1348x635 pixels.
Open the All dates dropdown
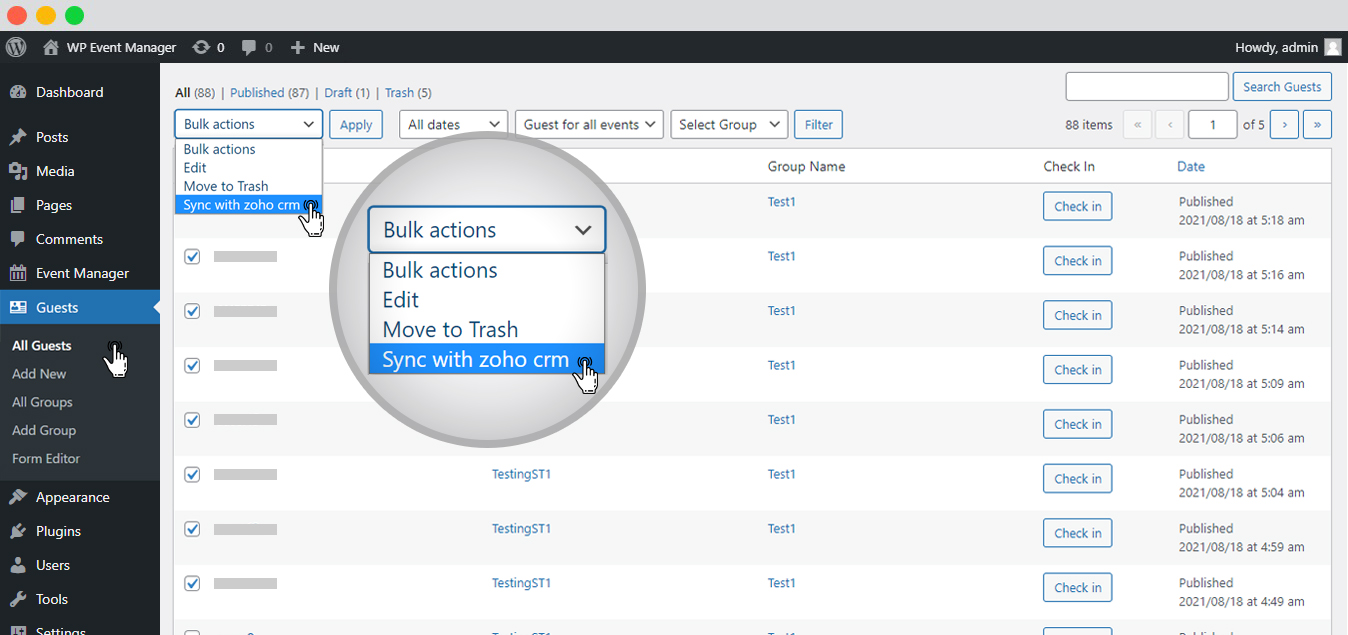tap(454, 124)
